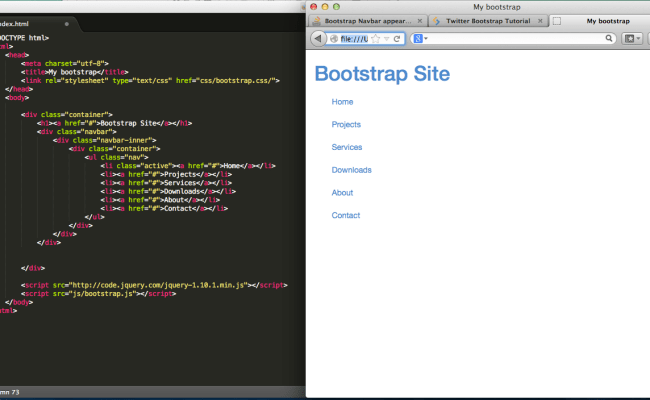Viewport: 650px width, 400px height.
Task: Close the Twitter Bootstrap Tutorial tab
Action: (x=540, y=21)
